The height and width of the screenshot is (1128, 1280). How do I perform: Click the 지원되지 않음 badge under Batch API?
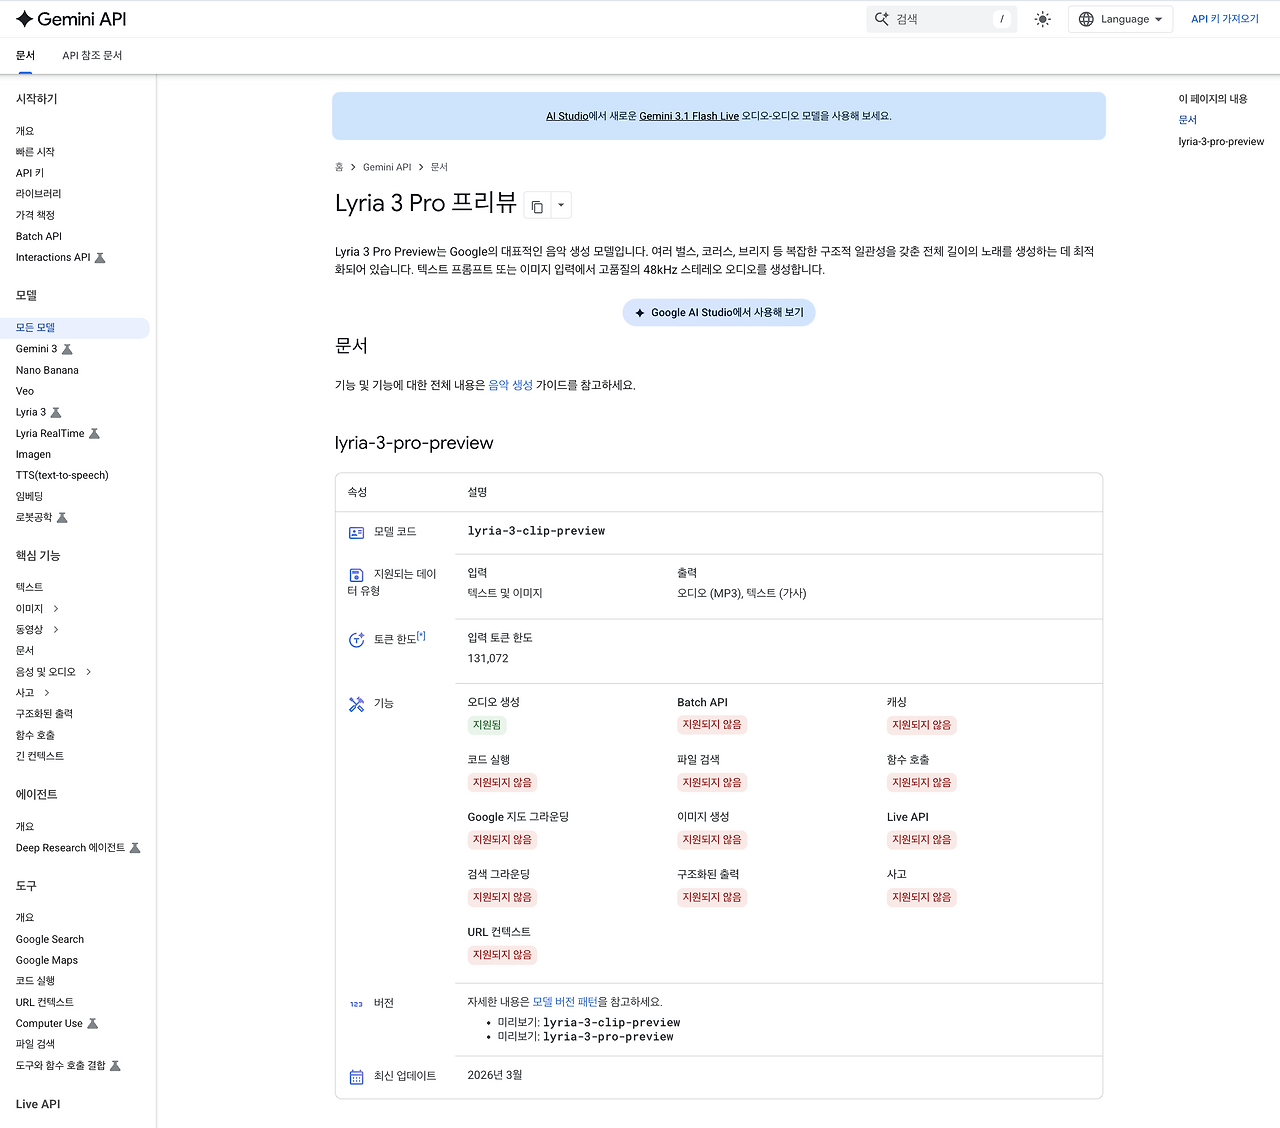(712, 725)
